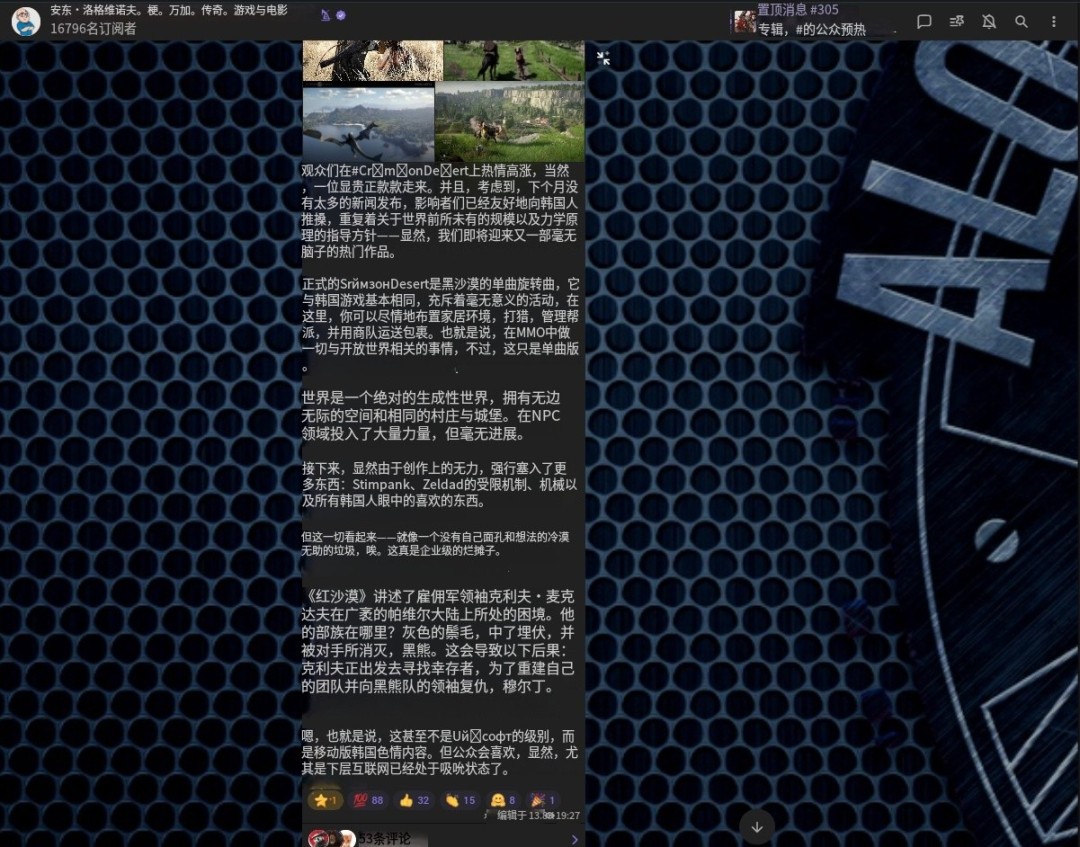1080x847 pixels.
Task: Expand comments using the right chevron arrow
Action: (574, 839)
